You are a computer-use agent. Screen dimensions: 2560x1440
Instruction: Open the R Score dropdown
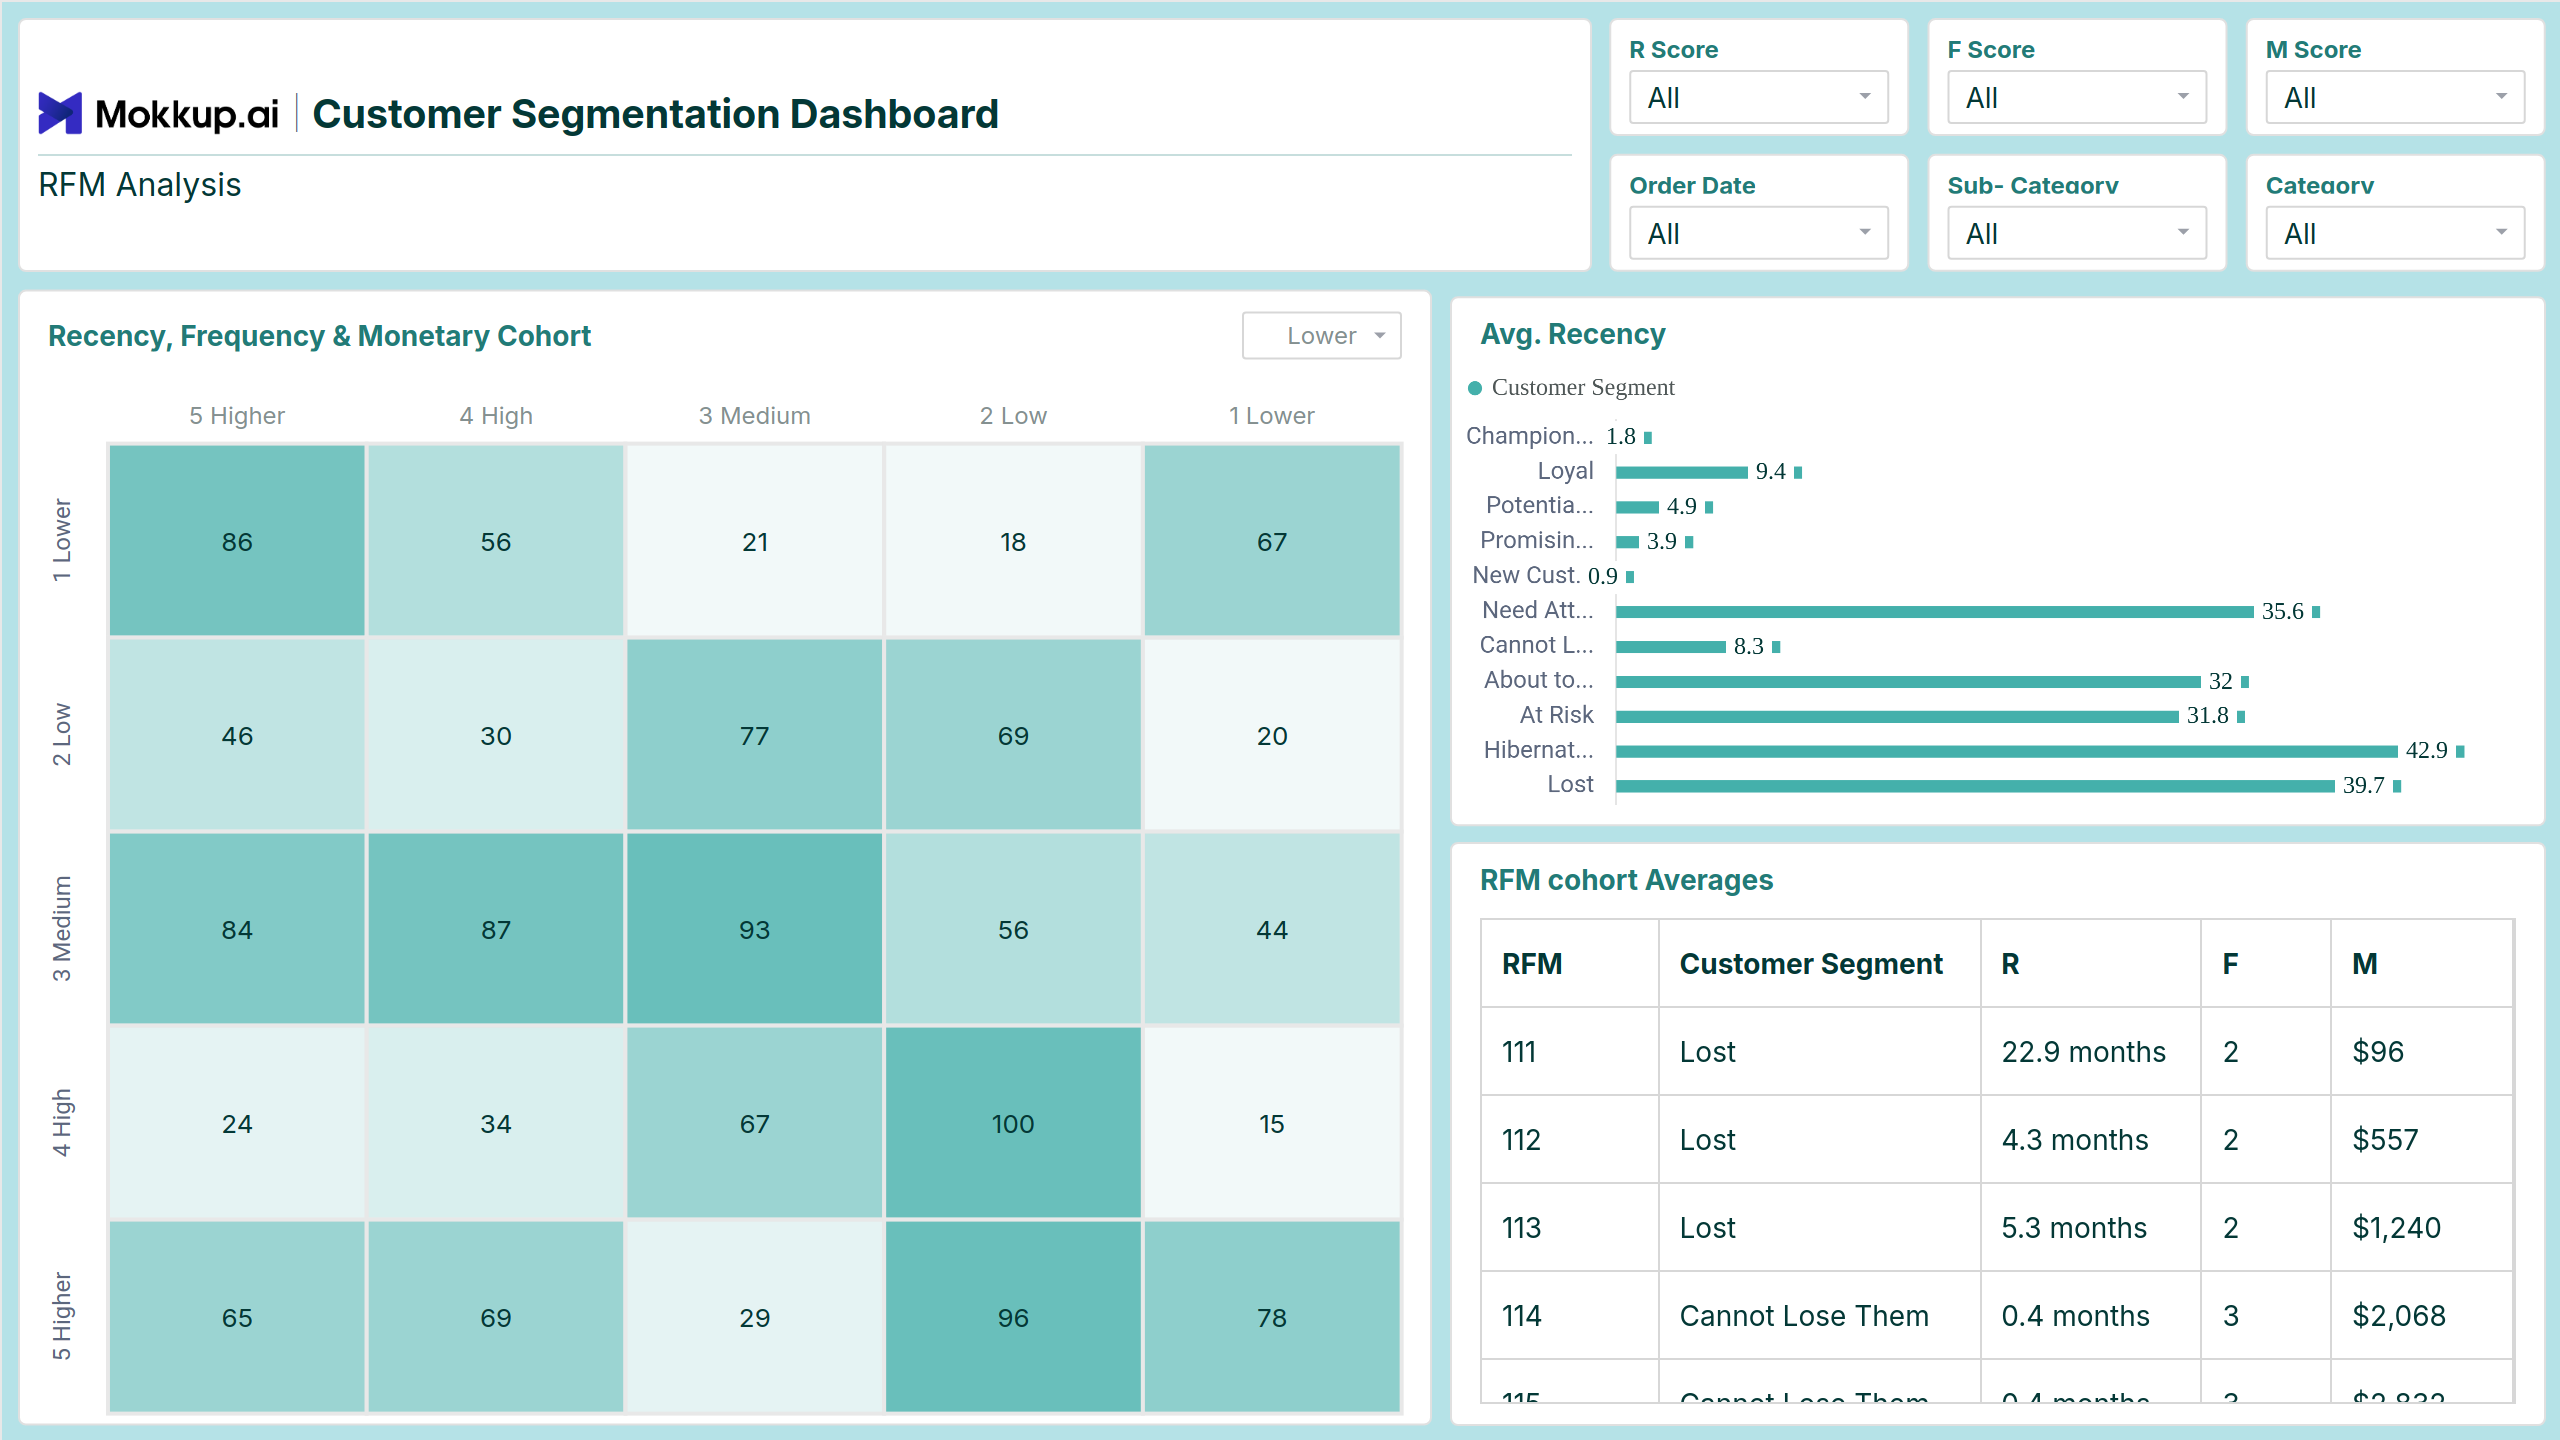coord(1758,98)
